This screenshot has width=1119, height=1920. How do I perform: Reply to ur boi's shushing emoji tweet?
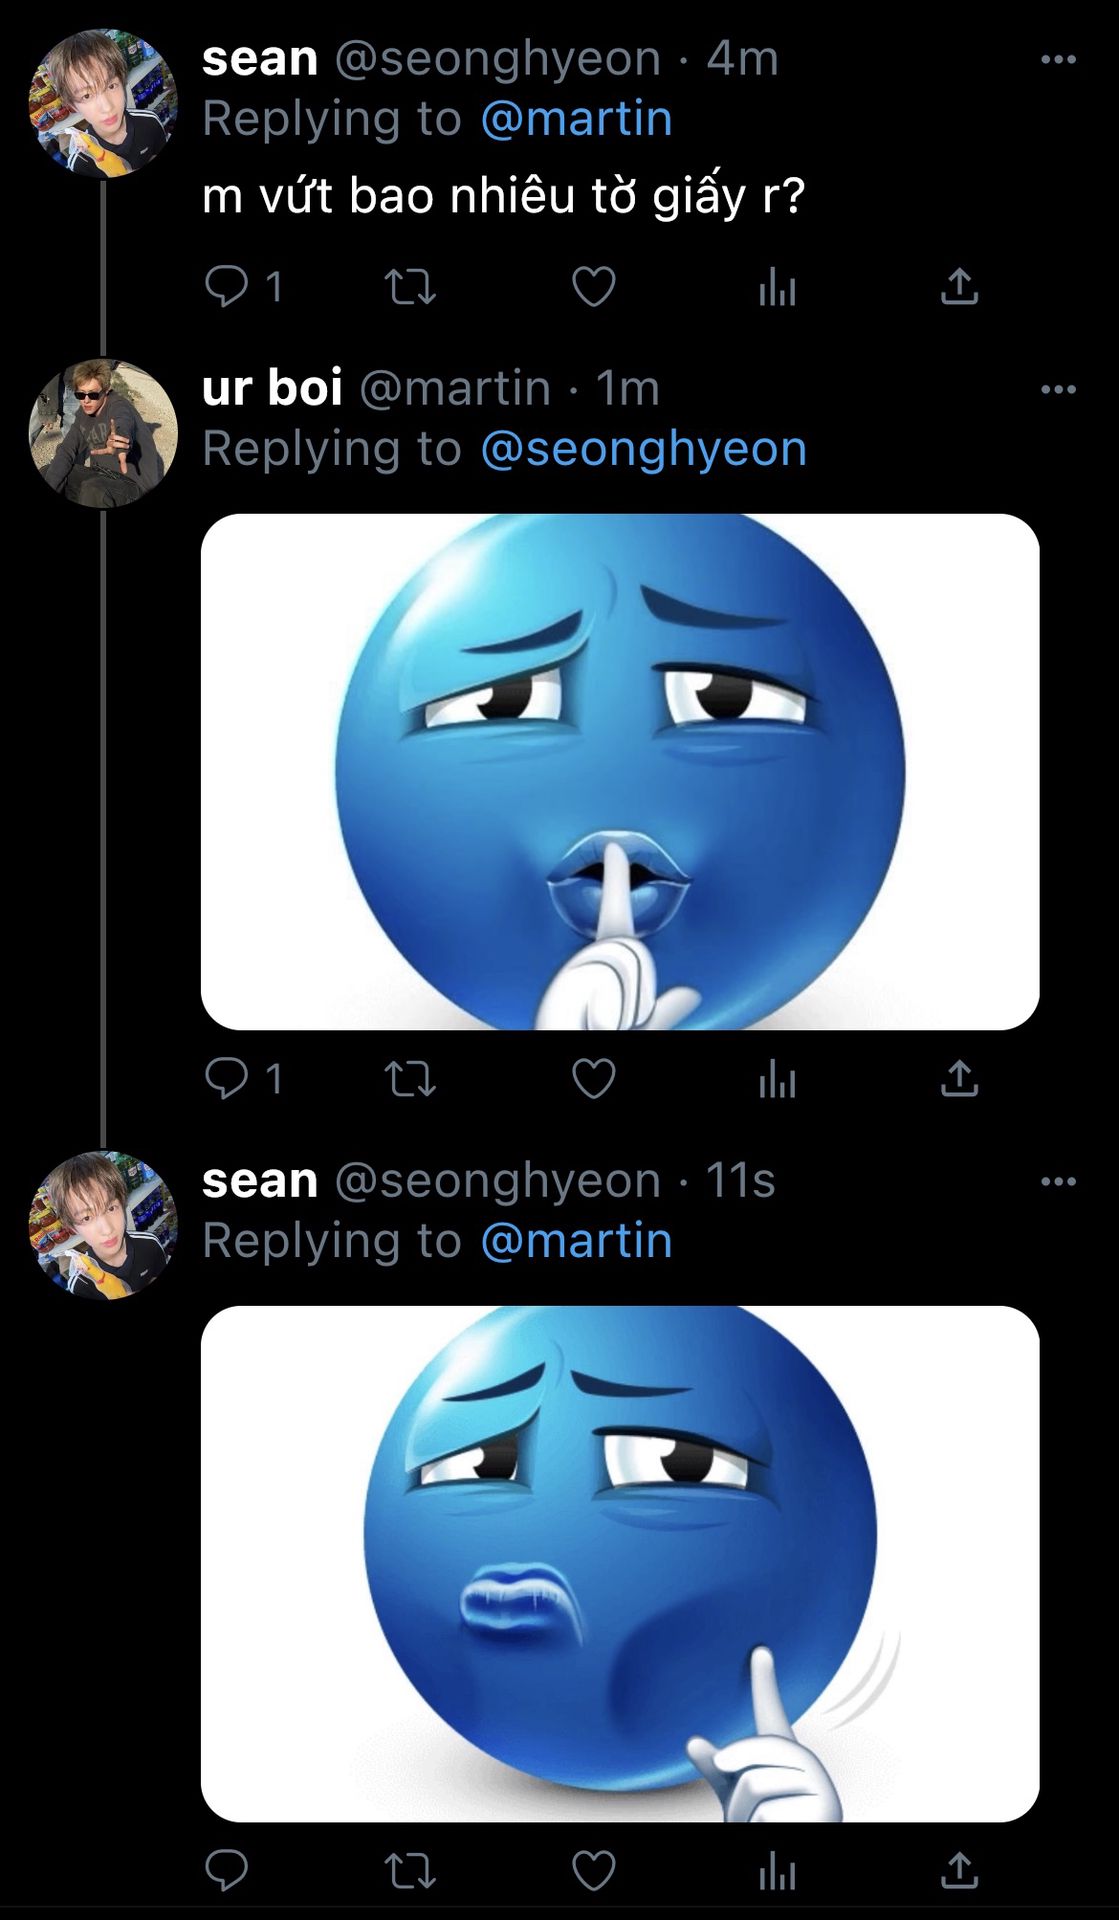point(227,1079)
